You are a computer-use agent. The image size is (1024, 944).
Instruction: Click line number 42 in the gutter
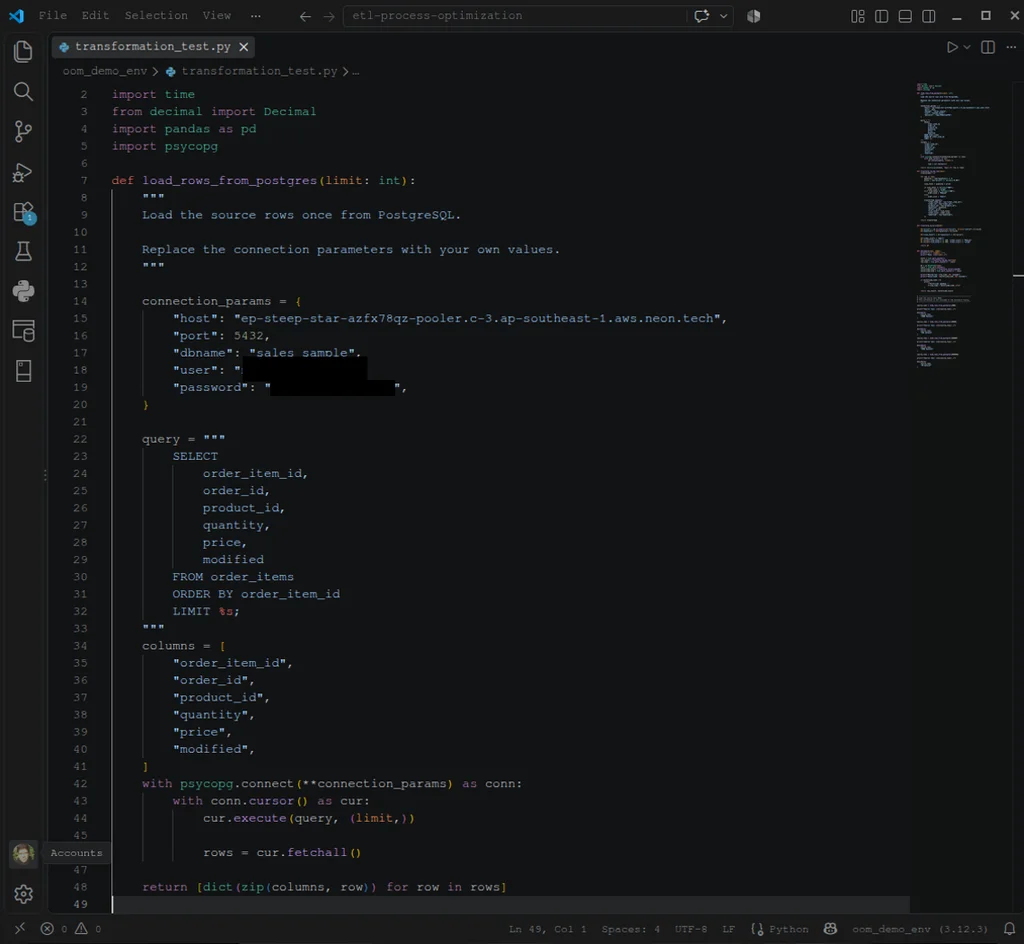pyautogui.click(x=80, y=783)
